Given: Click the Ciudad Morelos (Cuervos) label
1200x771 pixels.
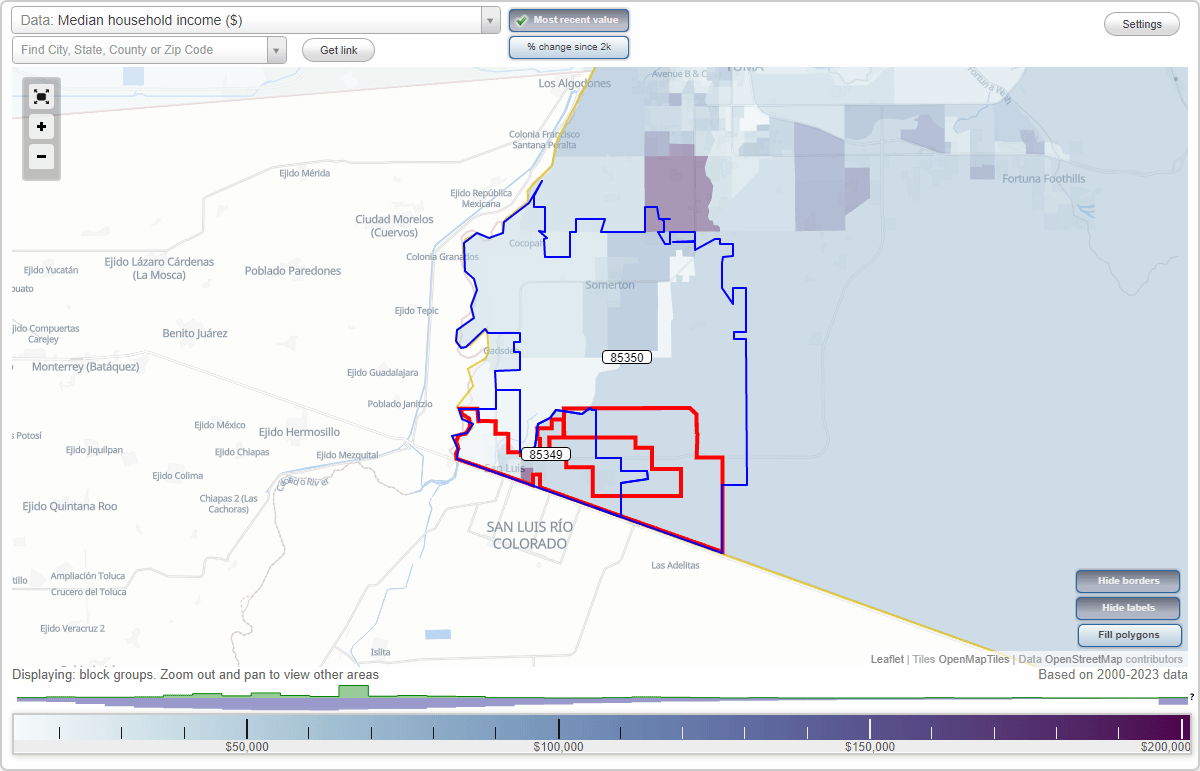Looking at the screenshot, I should [394, 226].
